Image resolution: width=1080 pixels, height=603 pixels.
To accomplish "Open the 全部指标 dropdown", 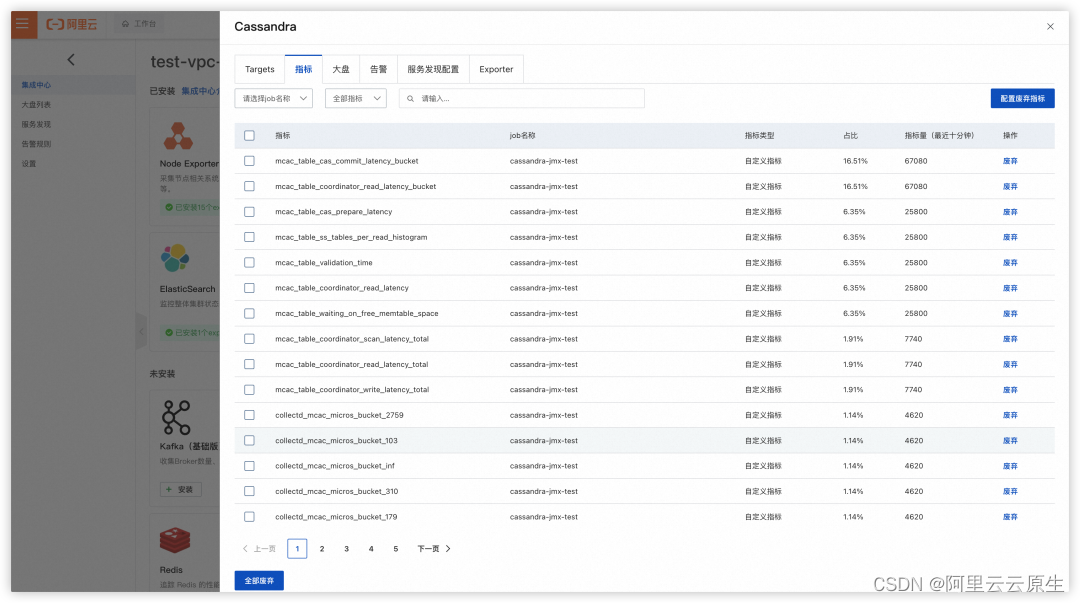I will (x=355, y=99).
